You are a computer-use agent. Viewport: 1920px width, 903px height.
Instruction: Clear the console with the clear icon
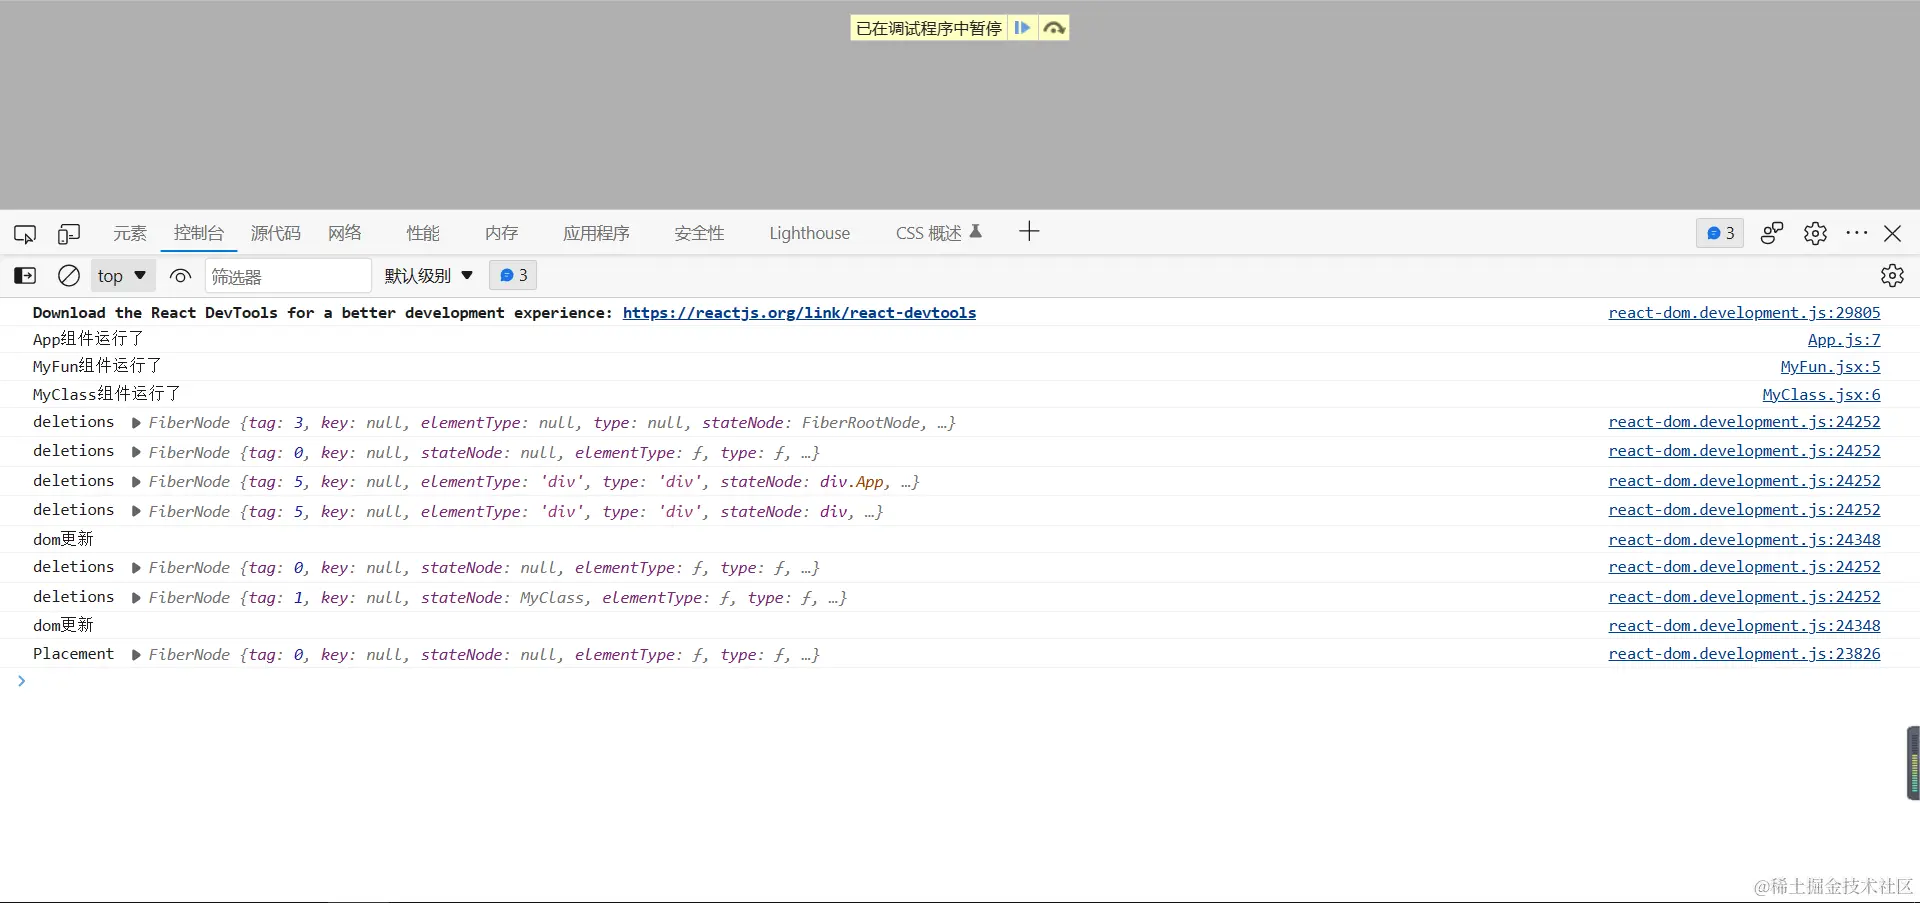click(x=68, y=275)
